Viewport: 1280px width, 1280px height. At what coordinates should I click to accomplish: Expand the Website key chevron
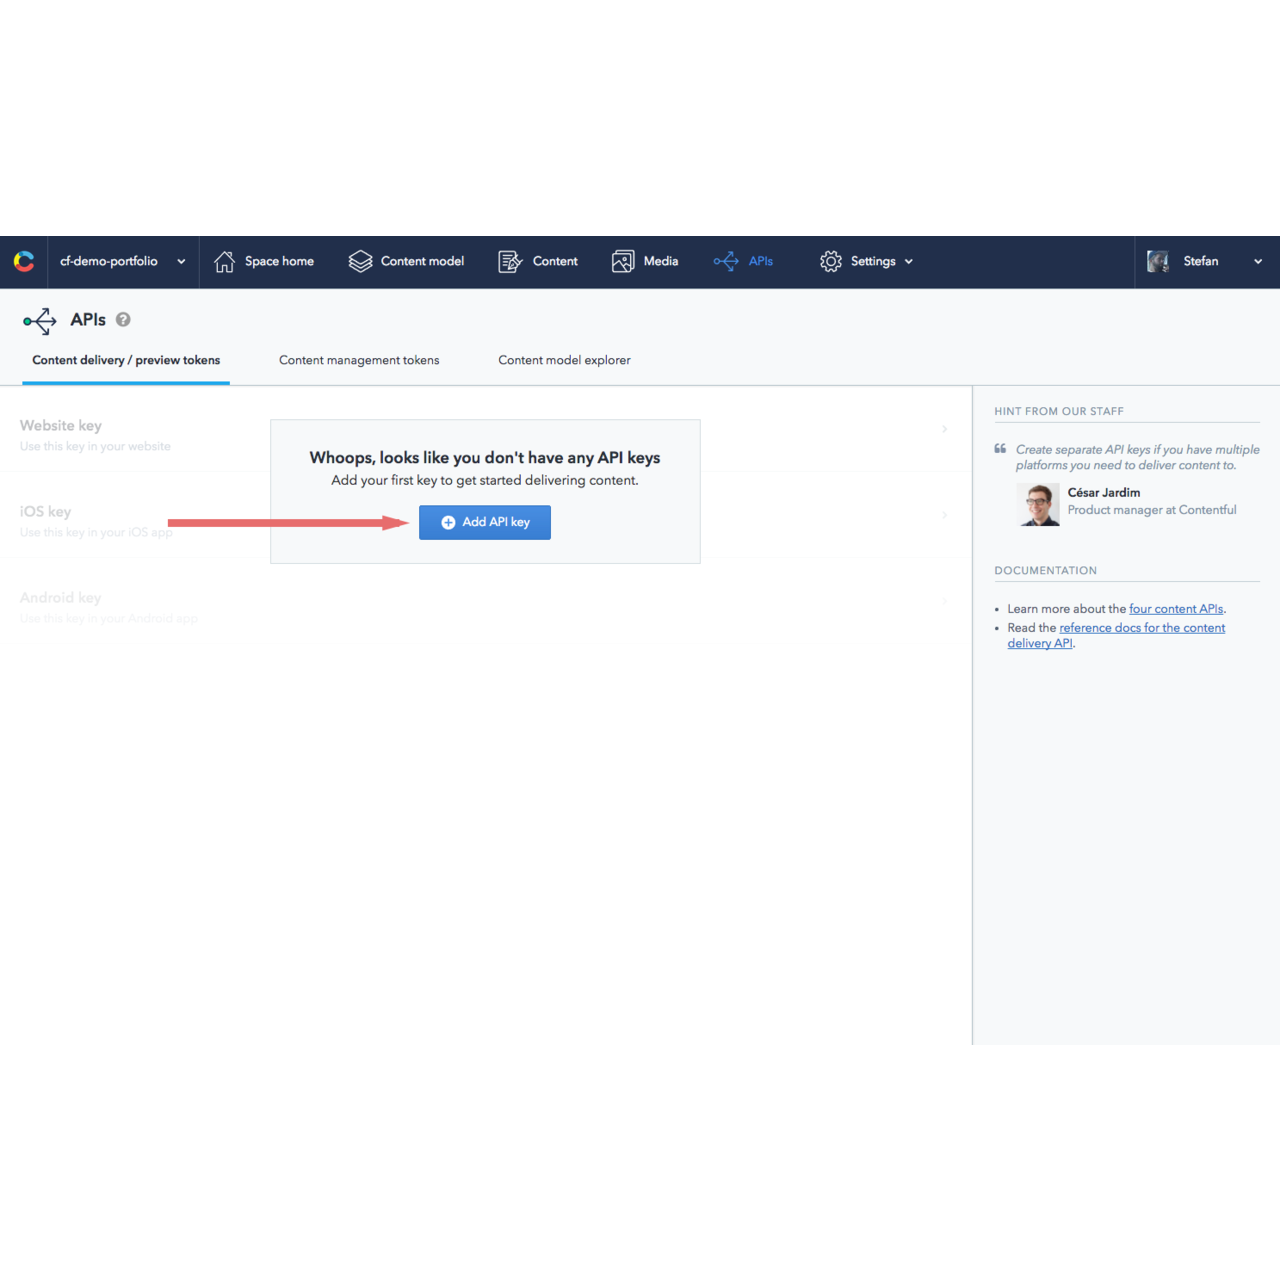(x=944, y=429)
